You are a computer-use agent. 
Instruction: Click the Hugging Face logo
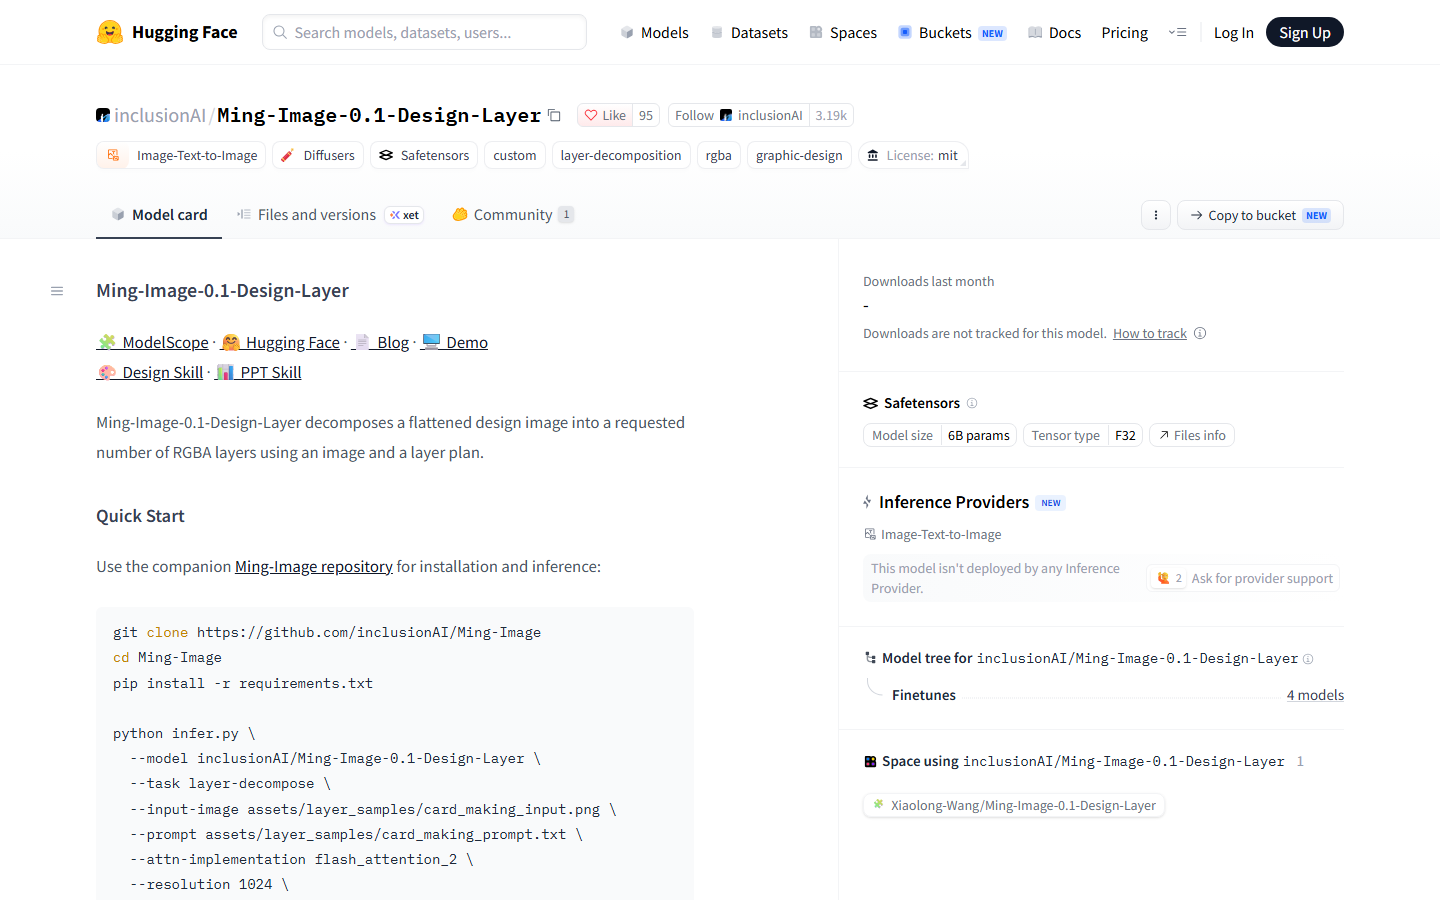click(167, 32)
